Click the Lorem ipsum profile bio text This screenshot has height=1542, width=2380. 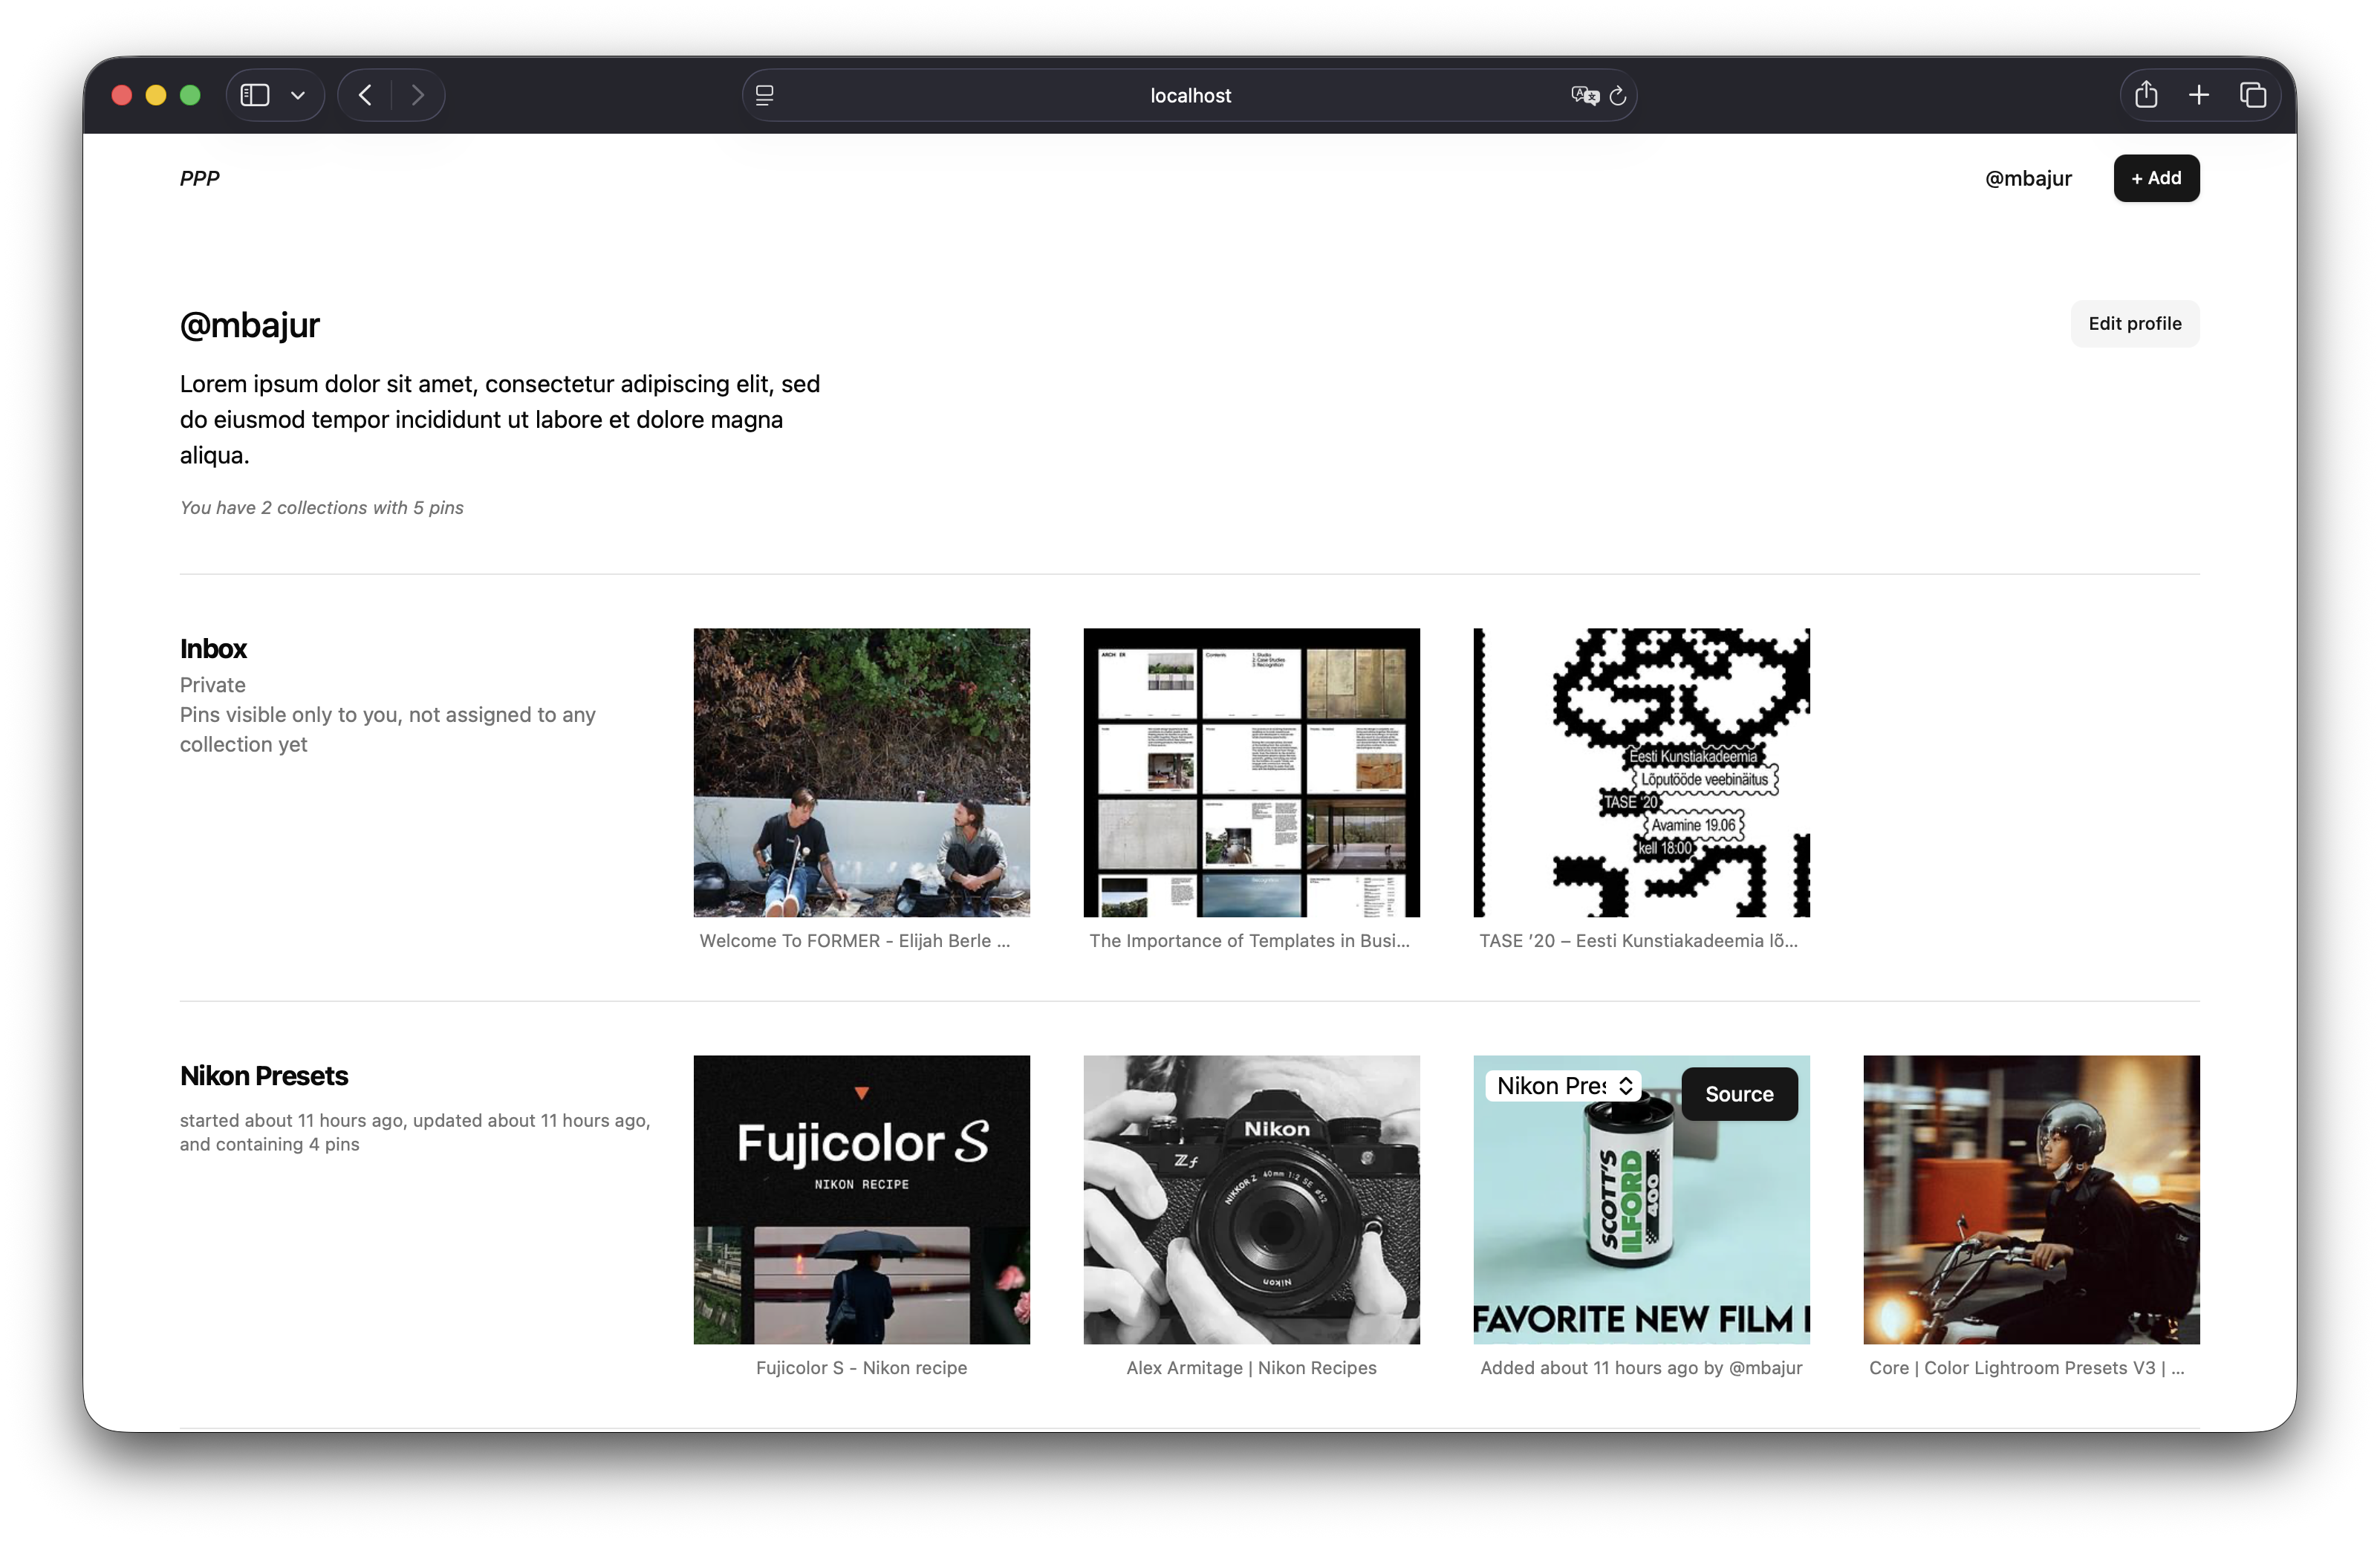(500, 420)
